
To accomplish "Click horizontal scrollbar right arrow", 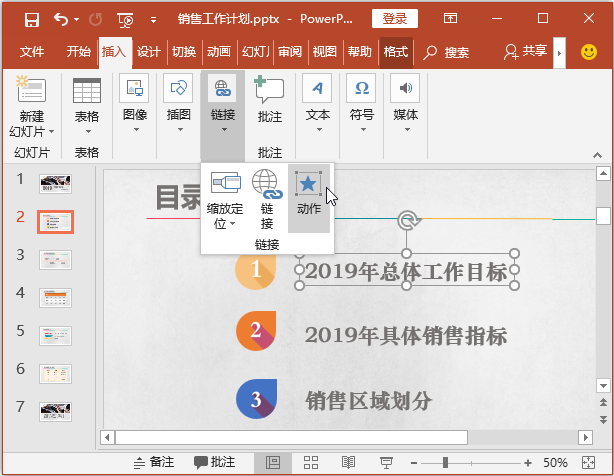I will [x=585, y=437].
